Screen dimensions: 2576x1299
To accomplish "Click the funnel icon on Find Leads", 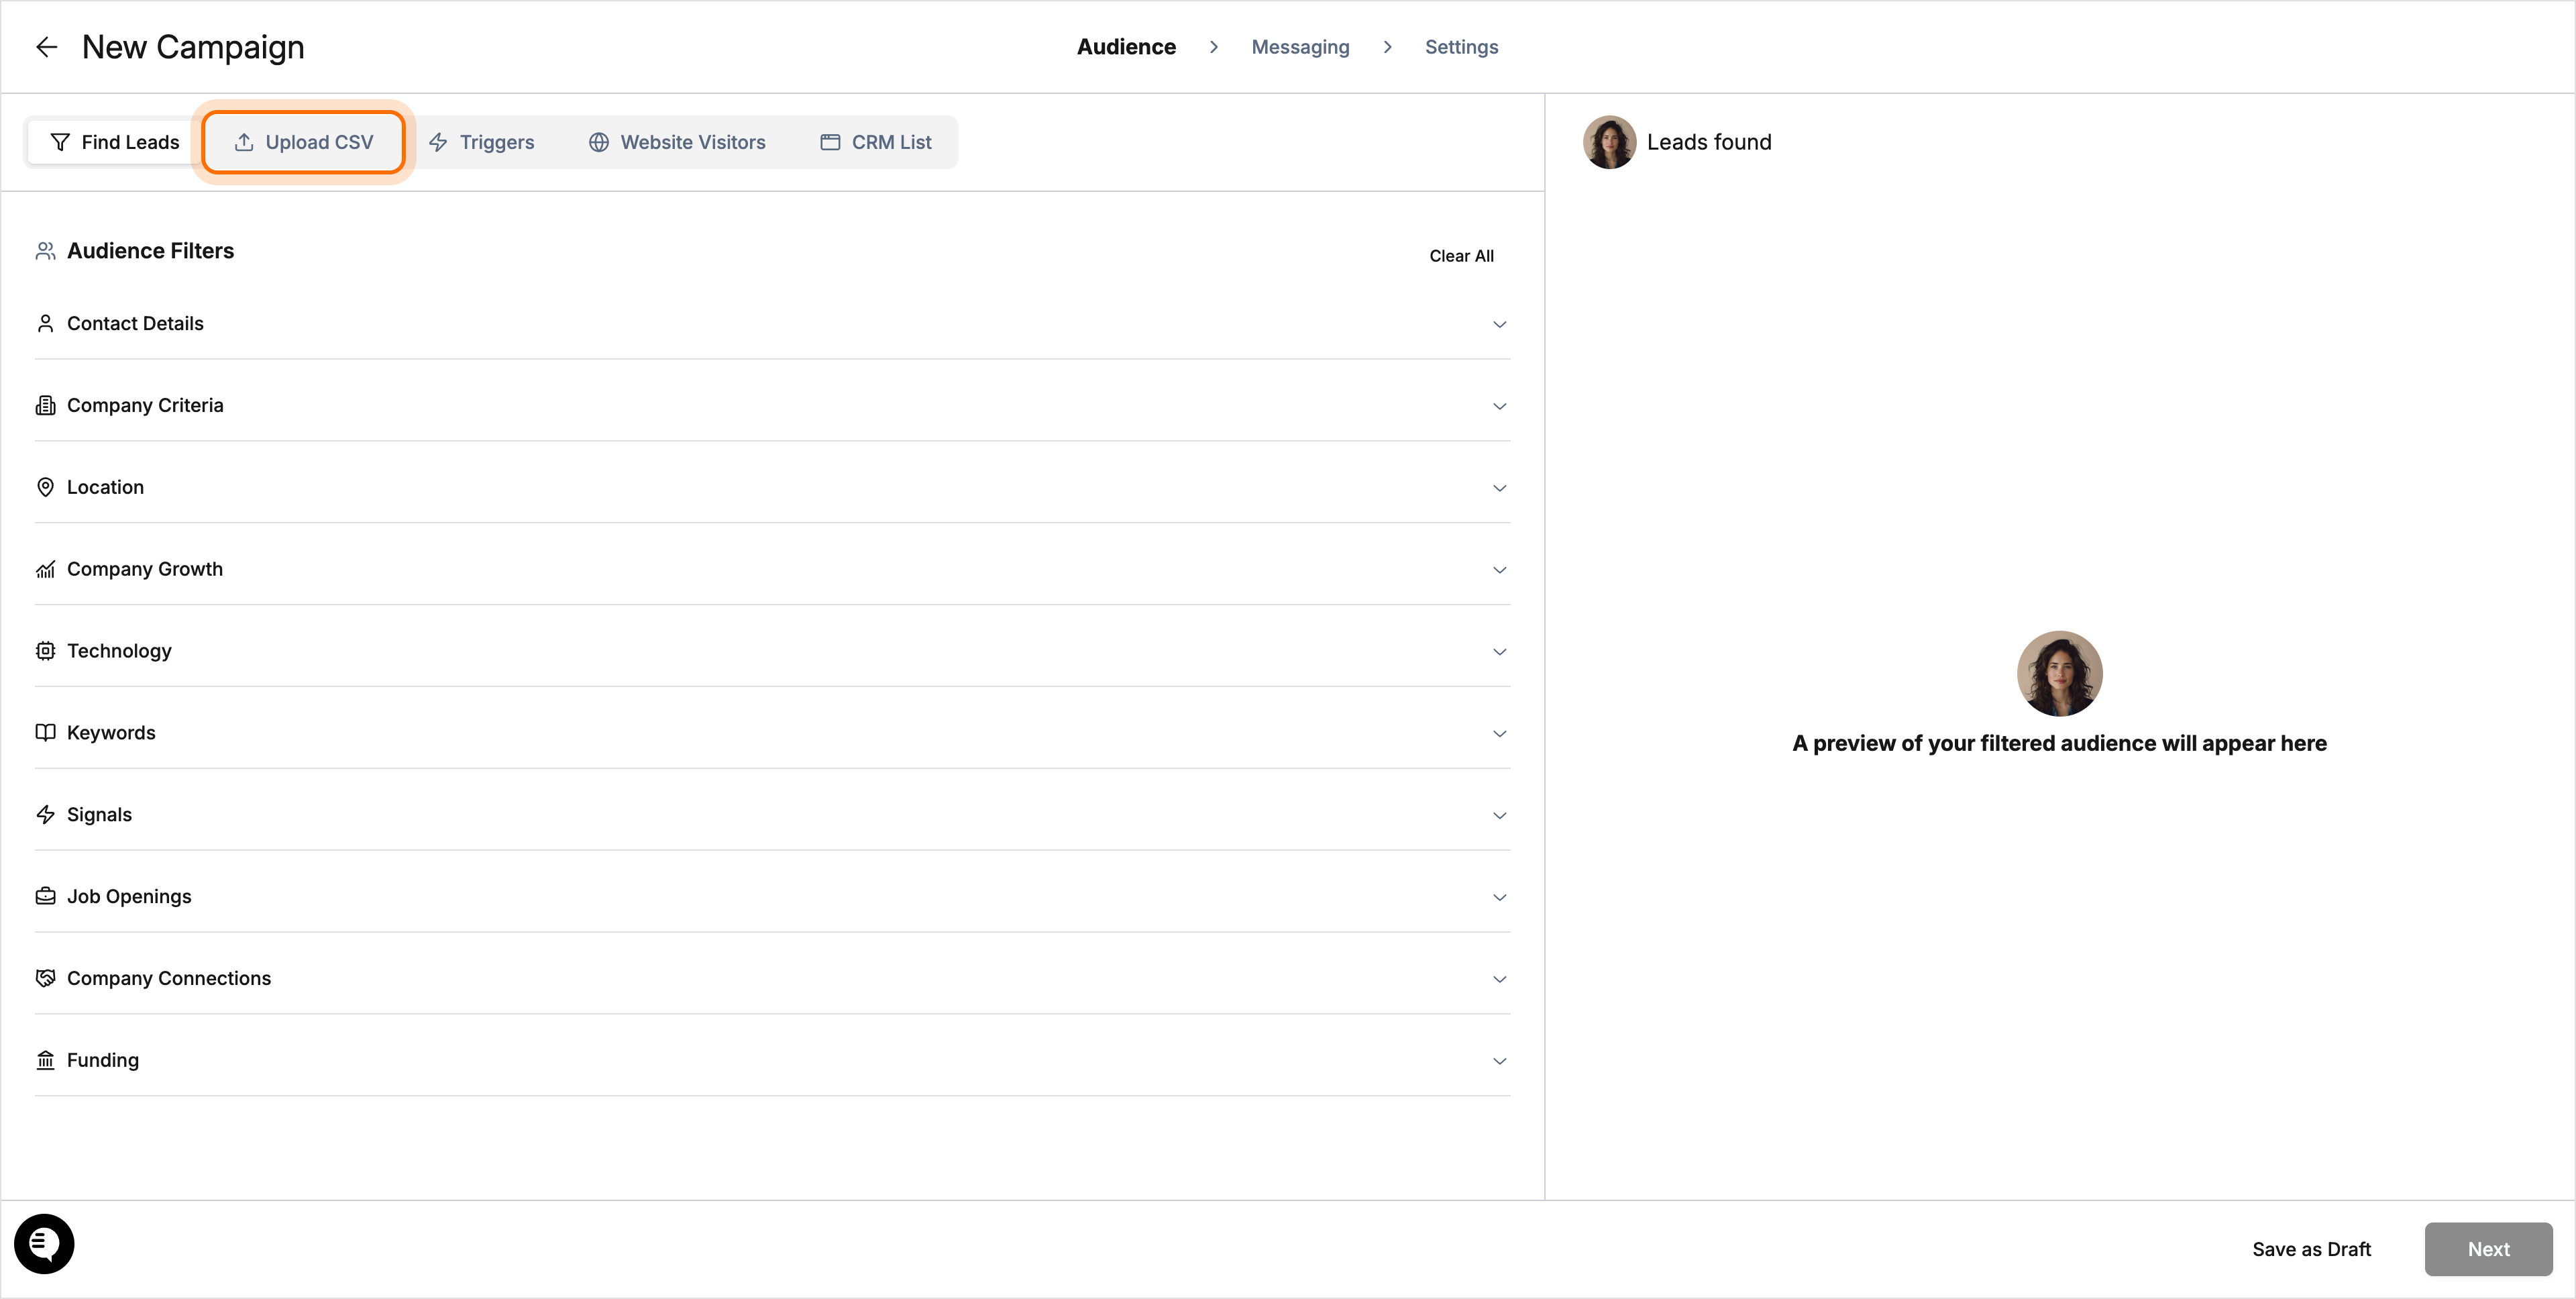I will tap(60, 142).
